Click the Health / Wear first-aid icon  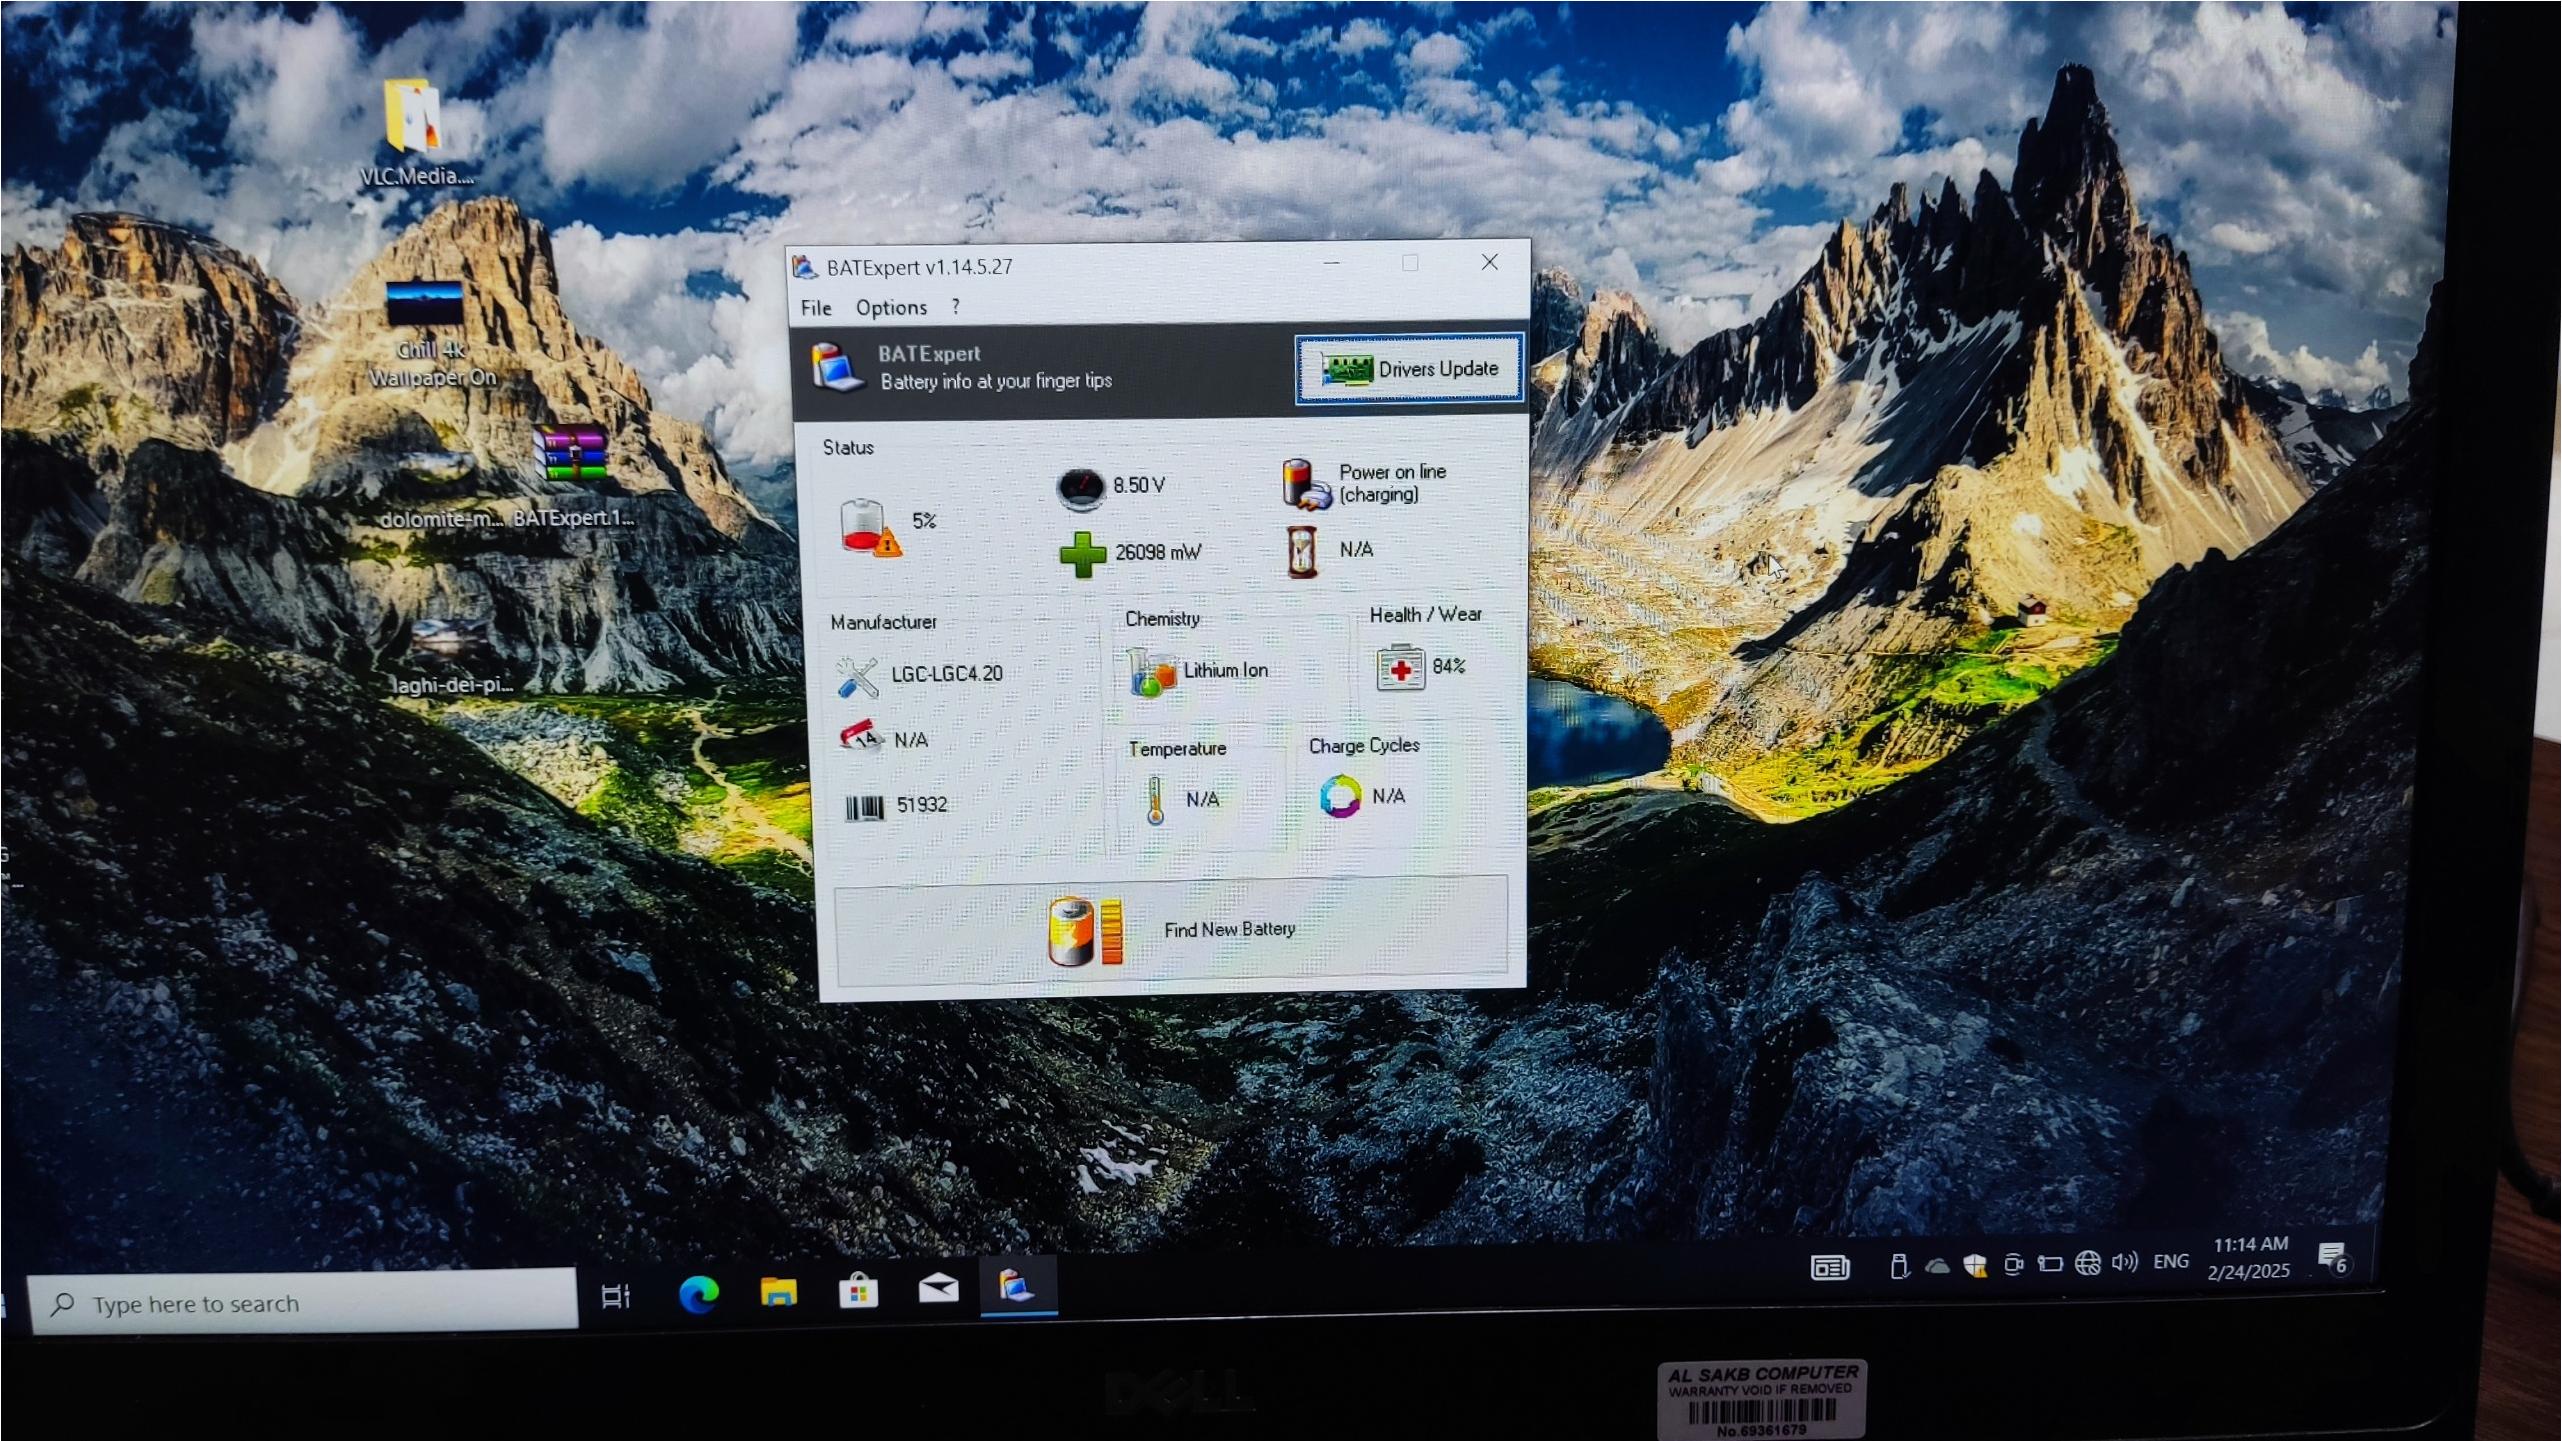pos(1399,668)
